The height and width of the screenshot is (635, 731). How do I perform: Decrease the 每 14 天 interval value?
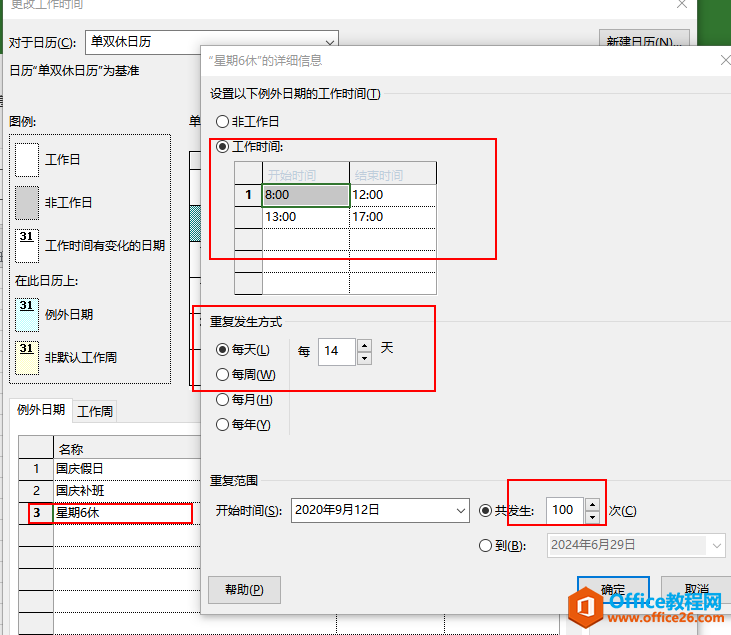point(365,358)
